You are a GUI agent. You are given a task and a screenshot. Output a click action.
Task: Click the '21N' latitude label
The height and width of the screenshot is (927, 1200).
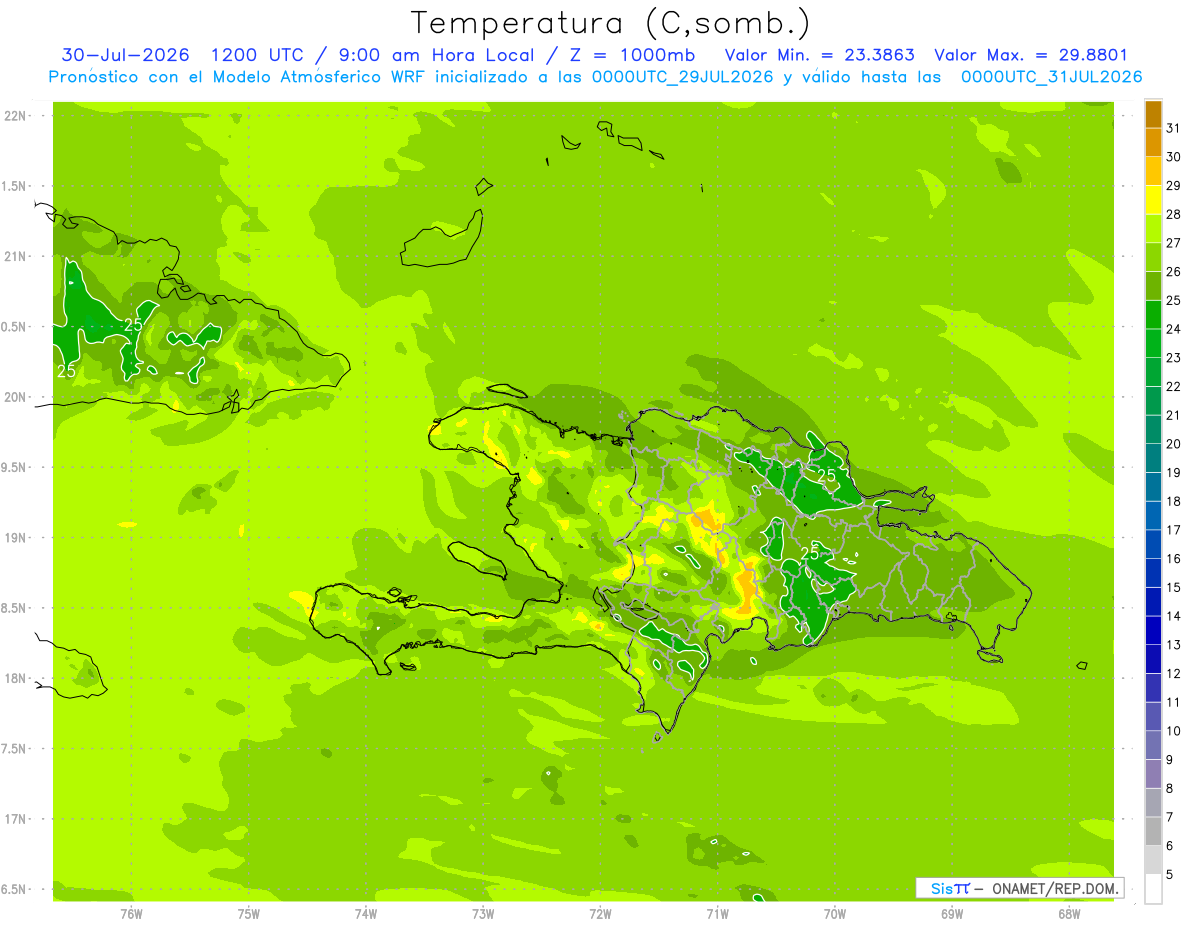click(16, 257)
